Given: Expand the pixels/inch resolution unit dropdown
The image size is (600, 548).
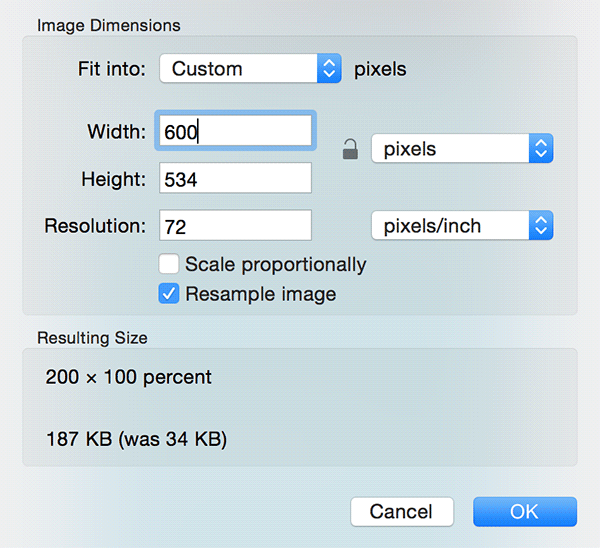Looking at the screenshot, I should click(461, 226).
